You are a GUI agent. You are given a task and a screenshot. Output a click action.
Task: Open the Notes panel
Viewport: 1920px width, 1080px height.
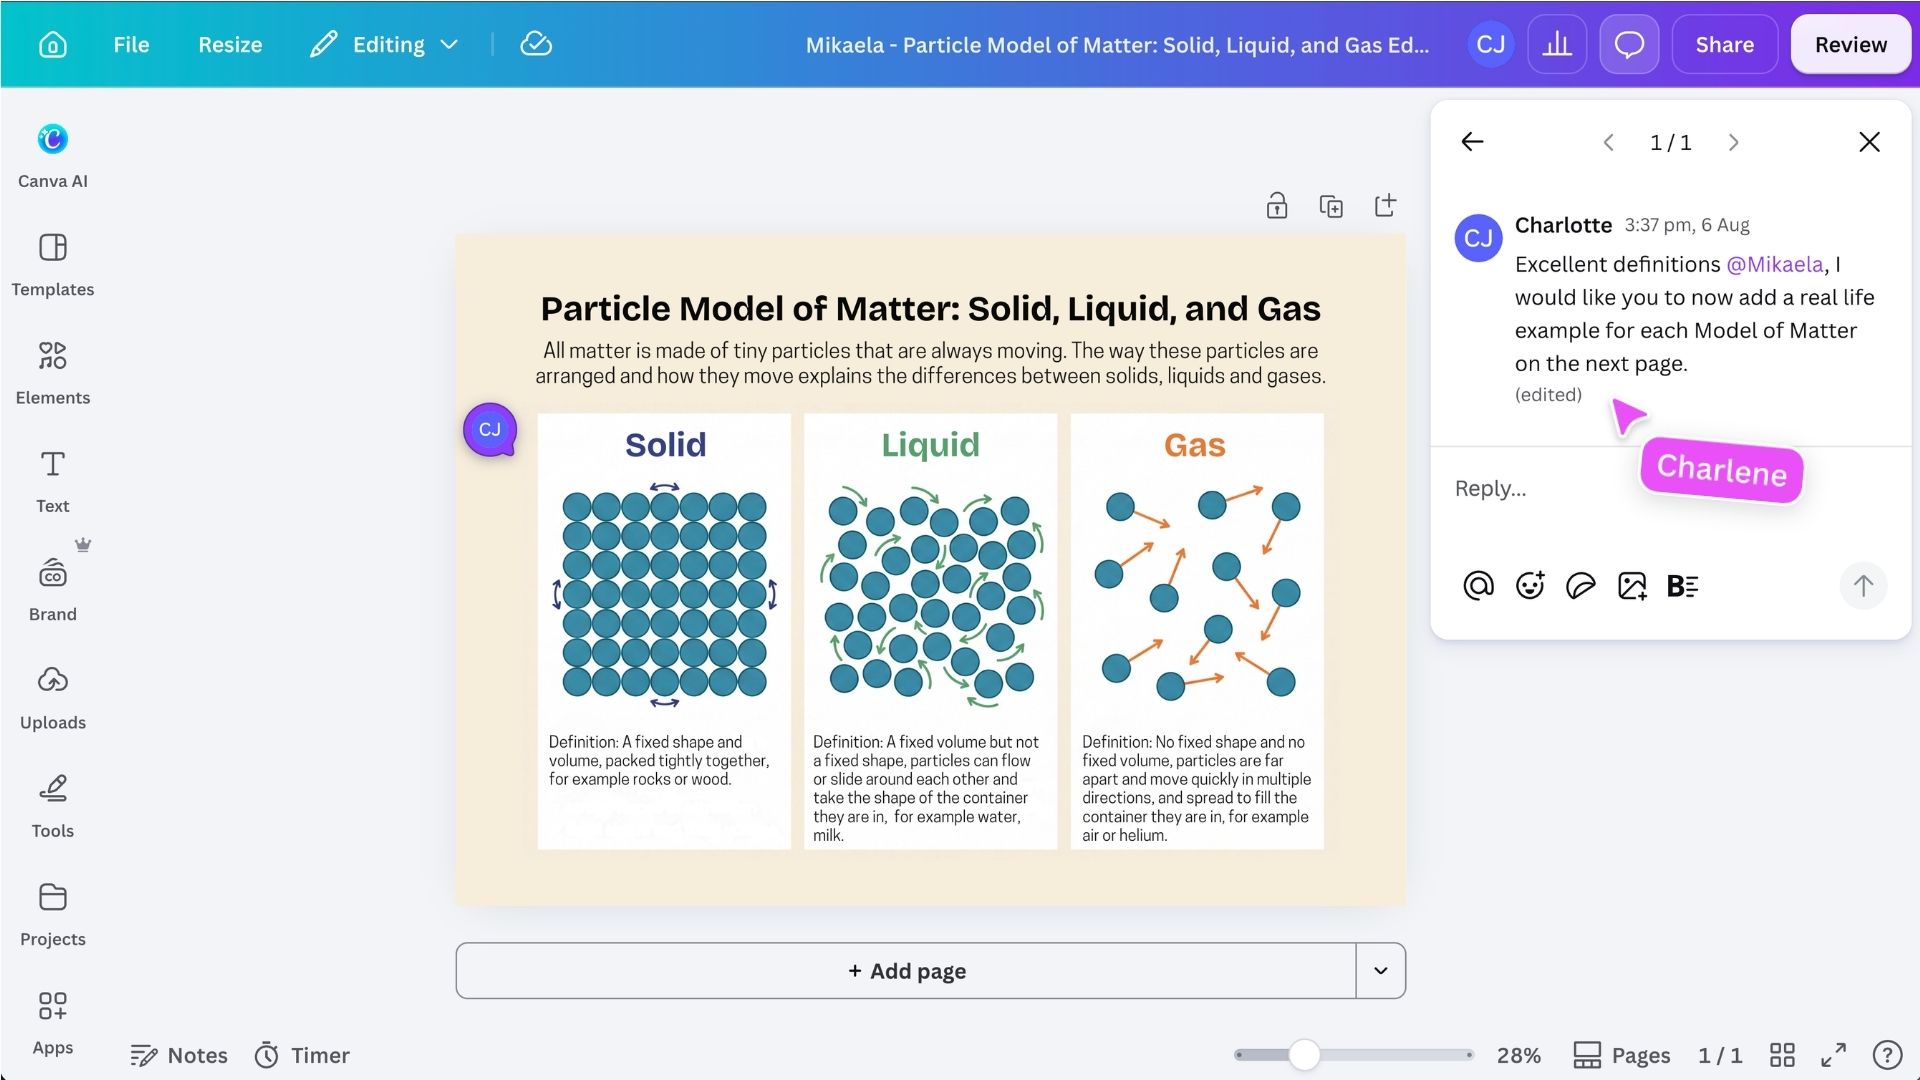click(x=180, y=1056)
